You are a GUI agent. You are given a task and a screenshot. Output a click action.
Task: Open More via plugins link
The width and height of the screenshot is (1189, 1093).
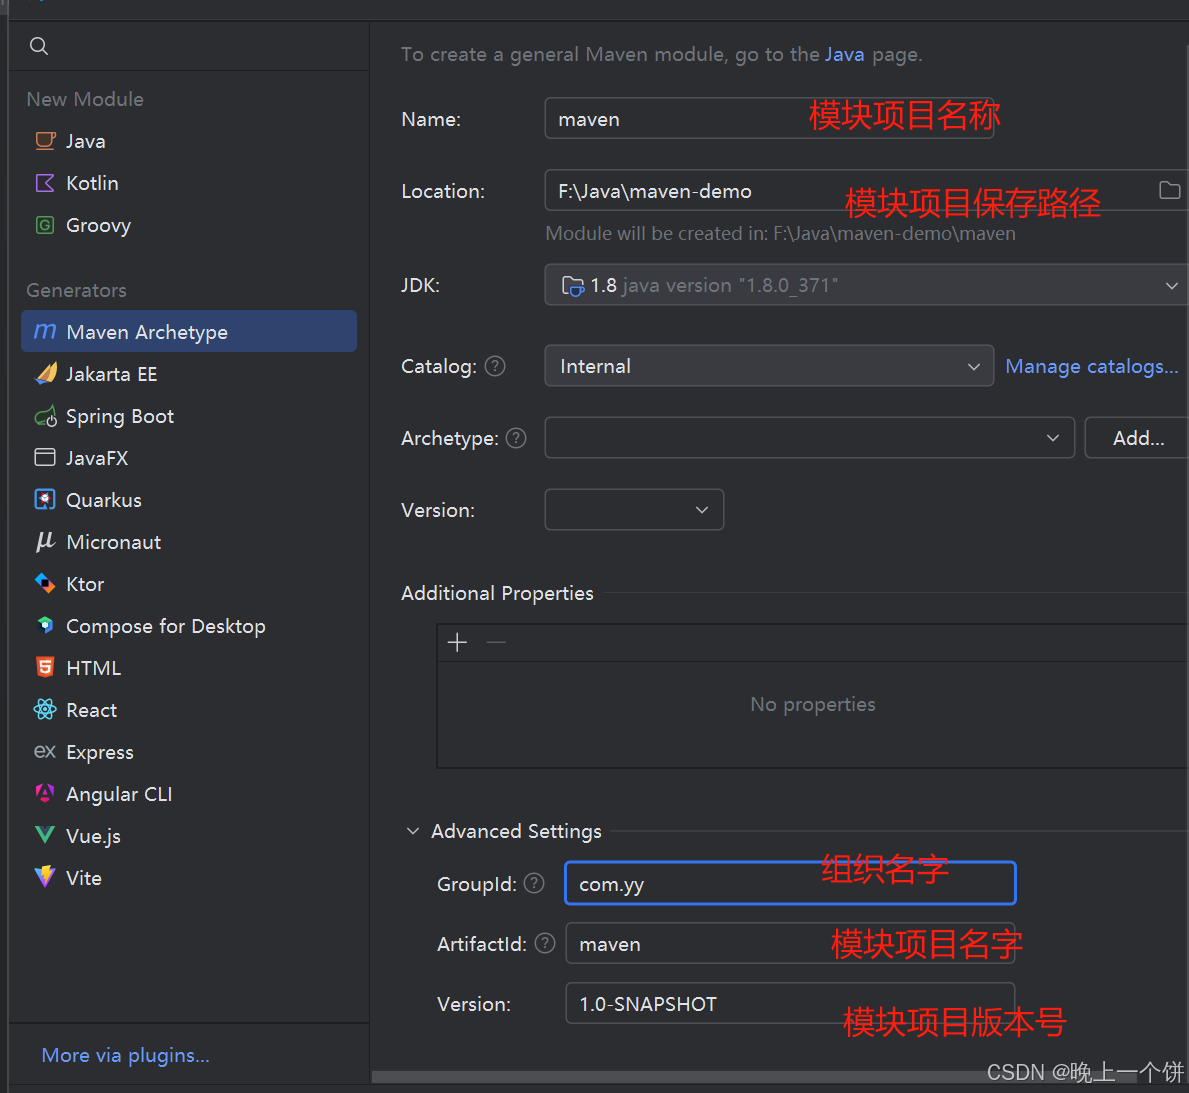[x=125, y=1055]
